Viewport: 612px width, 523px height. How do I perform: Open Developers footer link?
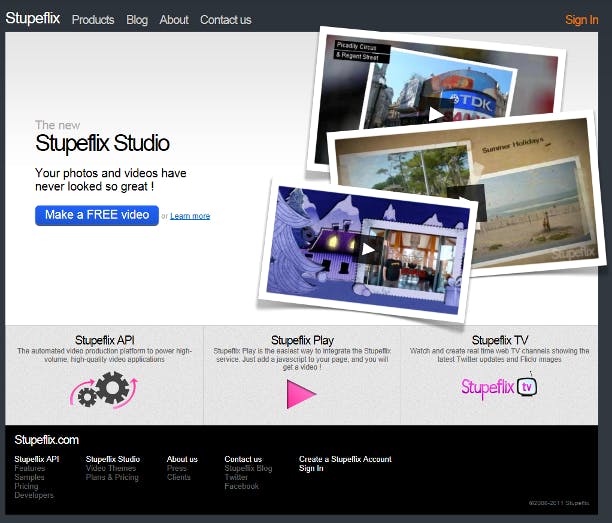(34, 495)
